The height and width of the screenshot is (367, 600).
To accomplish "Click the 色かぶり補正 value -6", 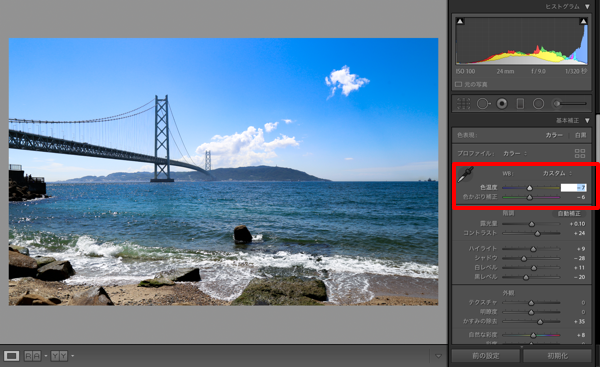I will pos(581,197).
